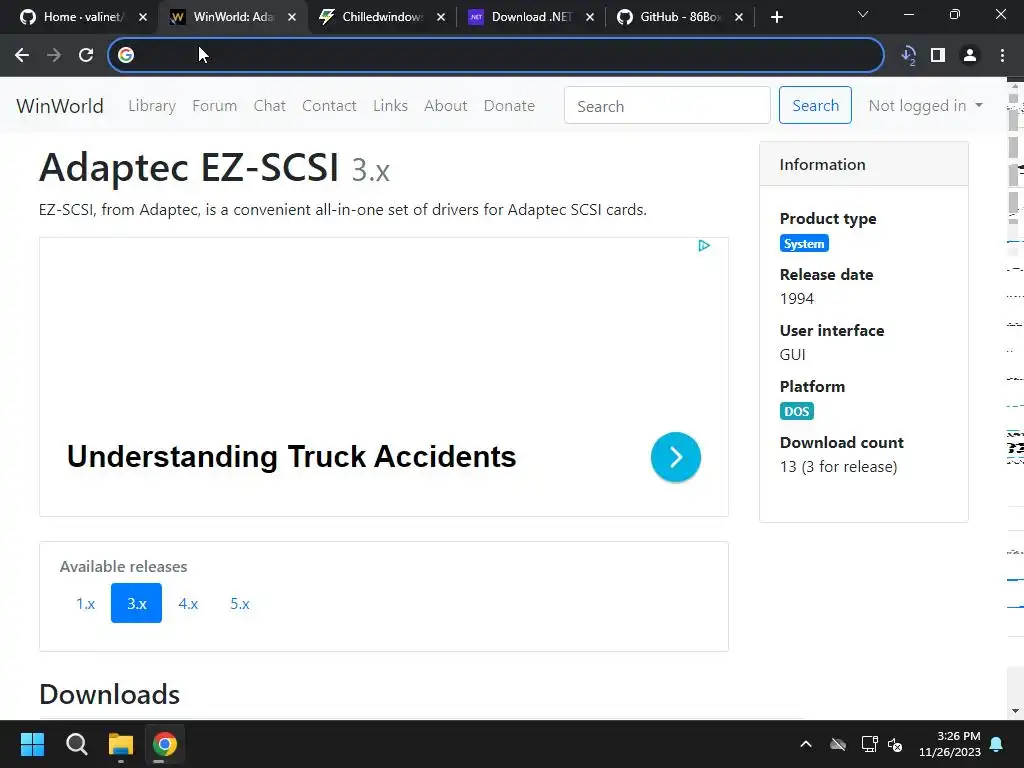Click the '1994' release date value

coord(797,299)
